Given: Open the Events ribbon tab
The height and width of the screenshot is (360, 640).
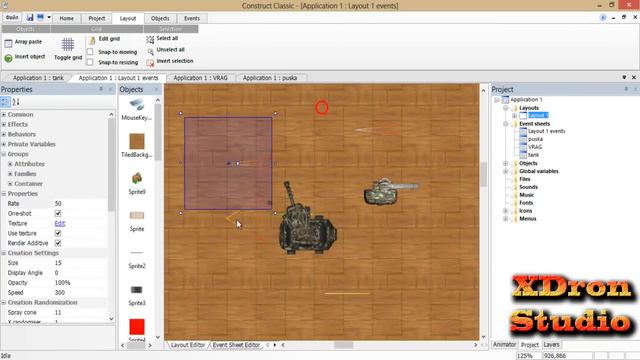Looking at the screenshot, I should [x=192, y=18].
